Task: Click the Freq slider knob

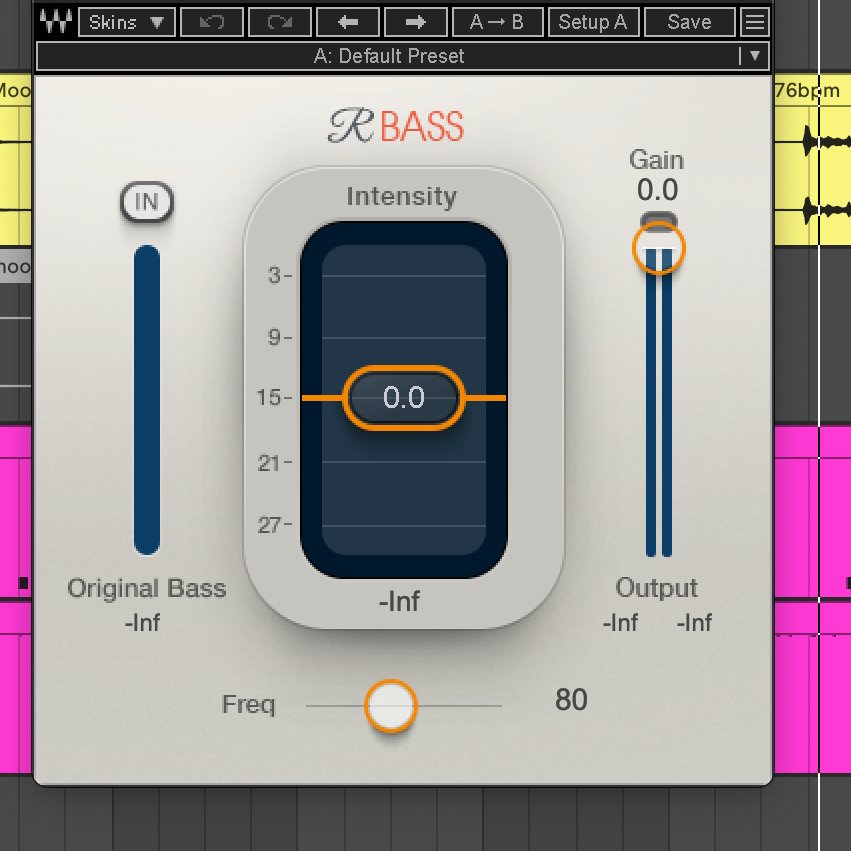Action: [x=391, y=706]
